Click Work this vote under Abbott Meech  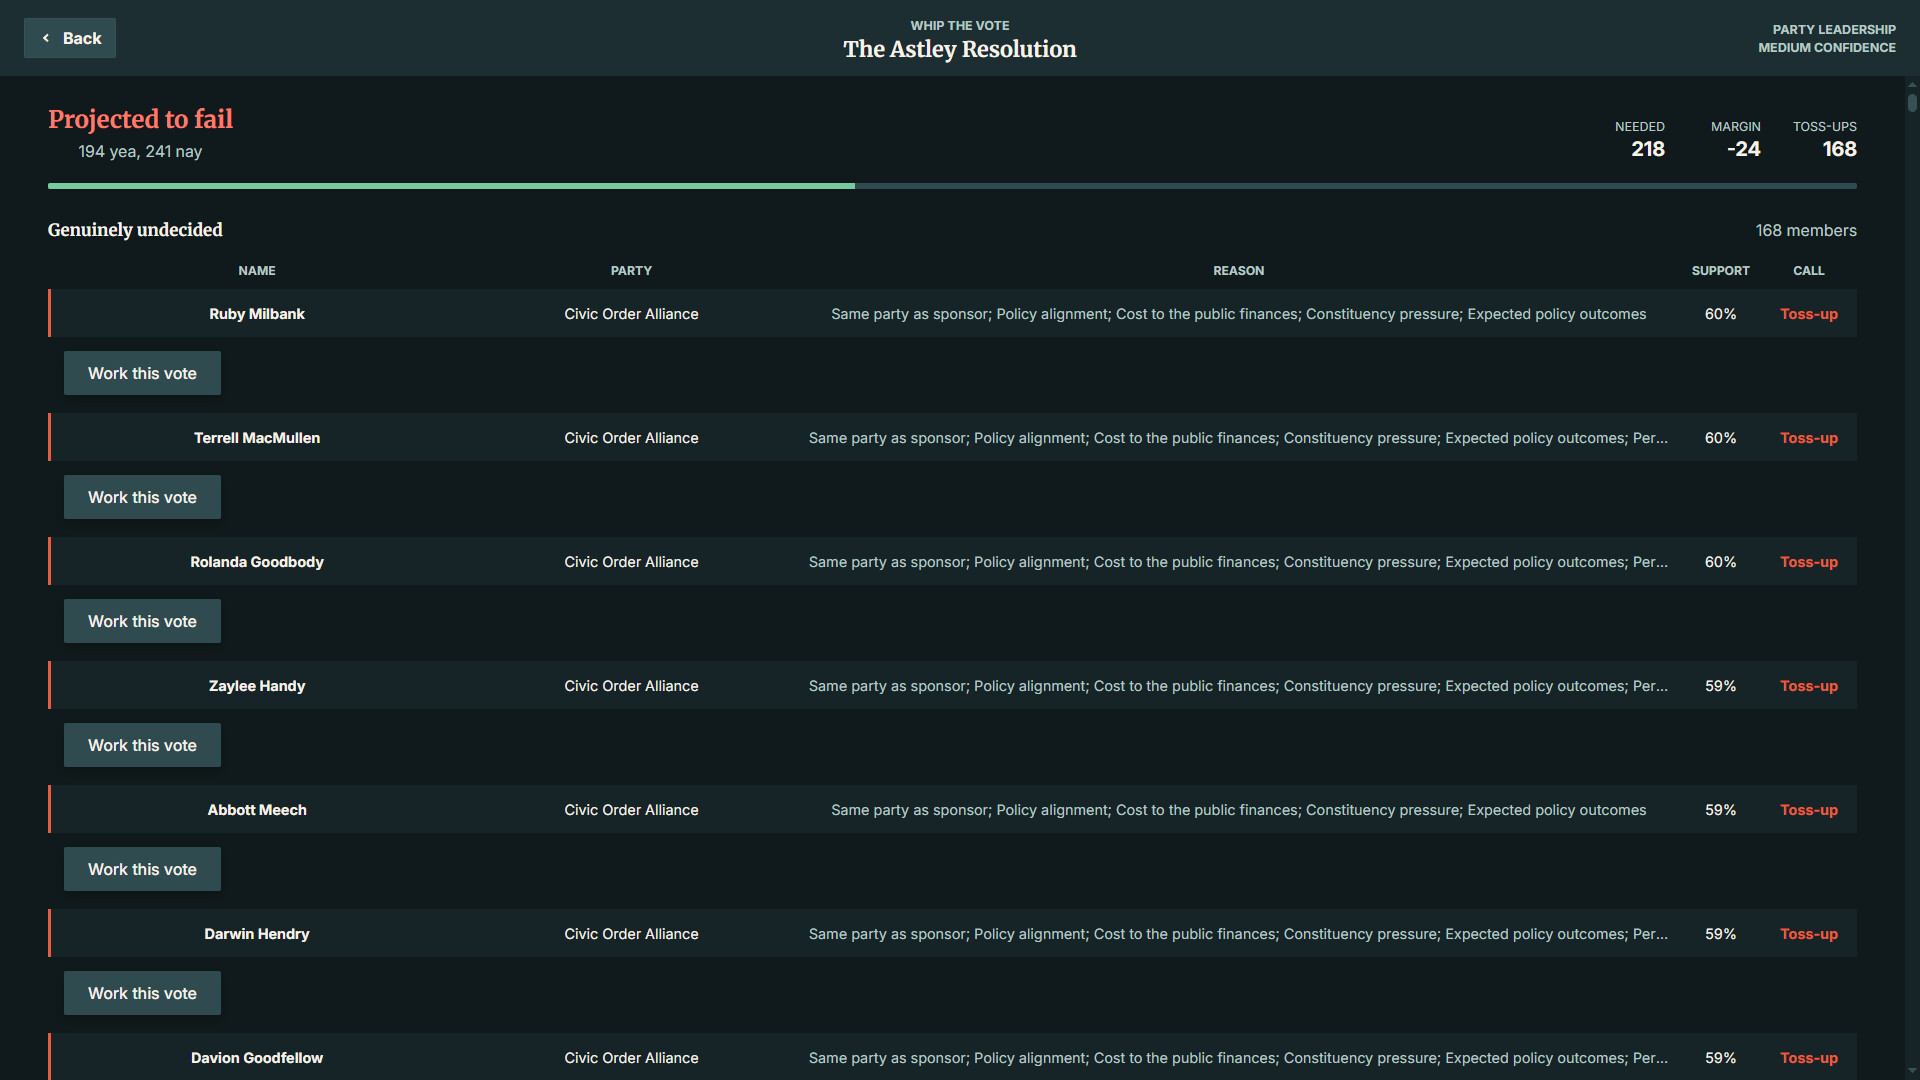click(142, 869)
